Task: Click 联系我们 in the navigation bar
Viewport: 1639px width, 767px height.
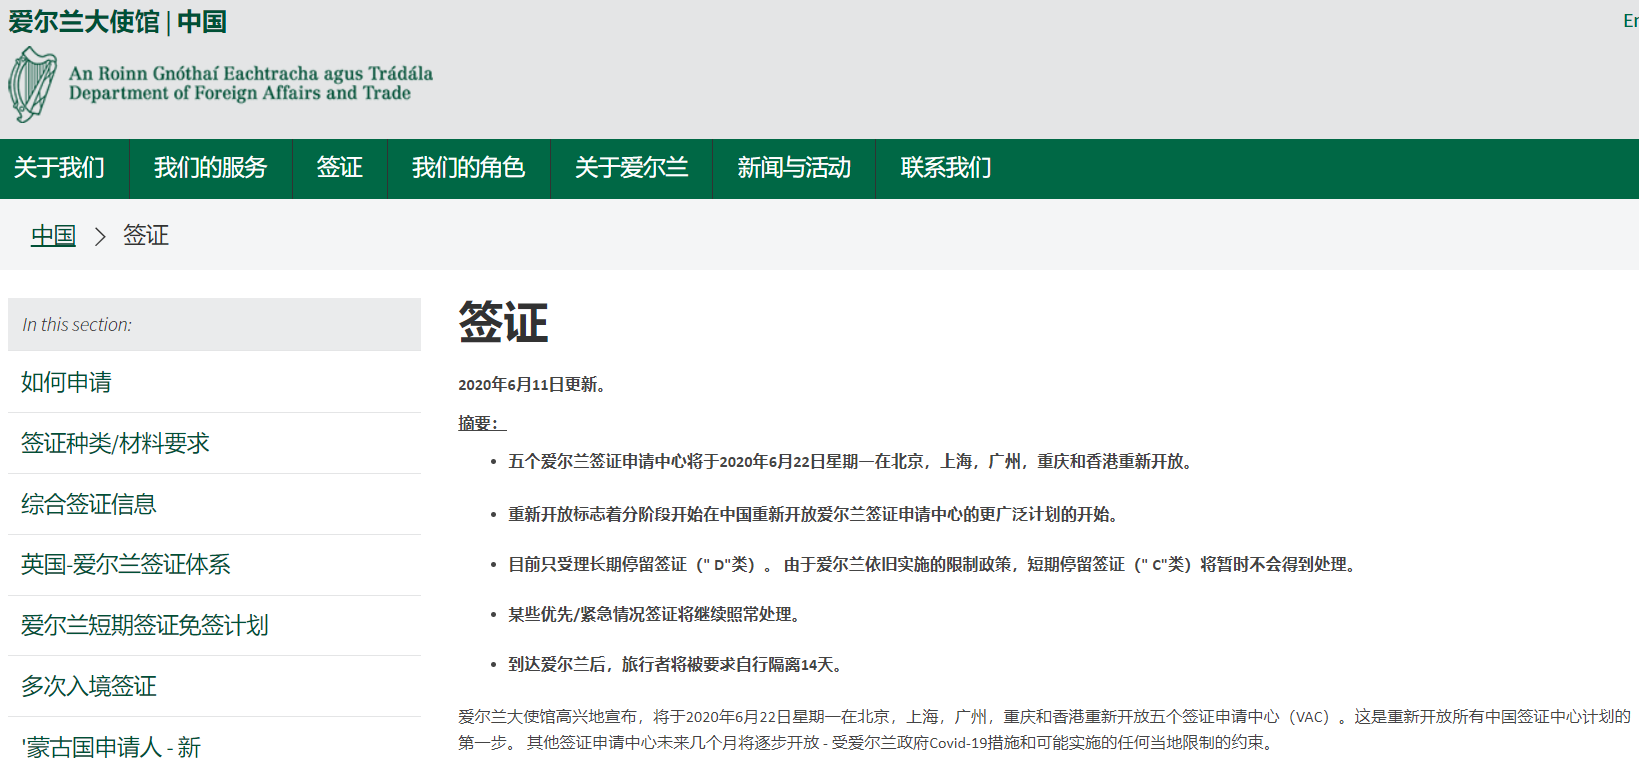Action: (946, 168)
